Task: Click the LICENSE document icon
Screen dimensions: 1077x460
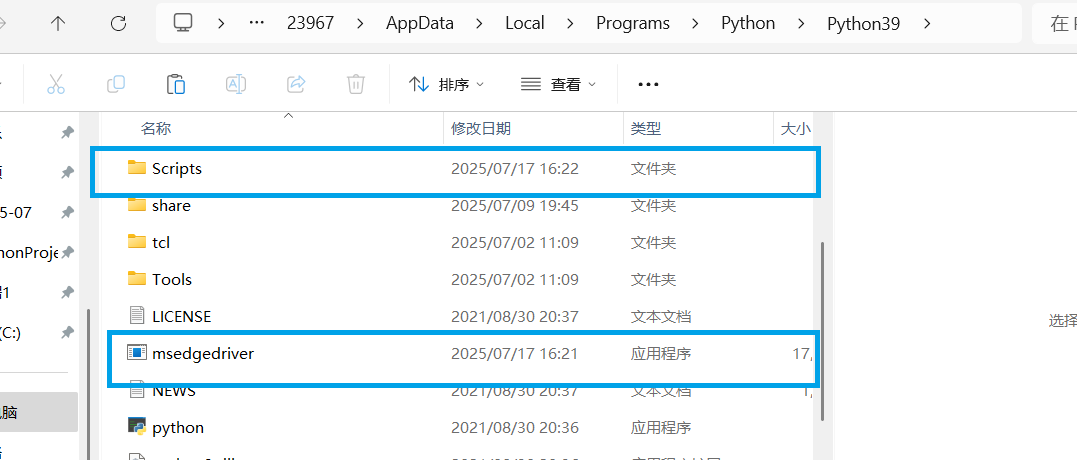Action: tap(137, 316)
